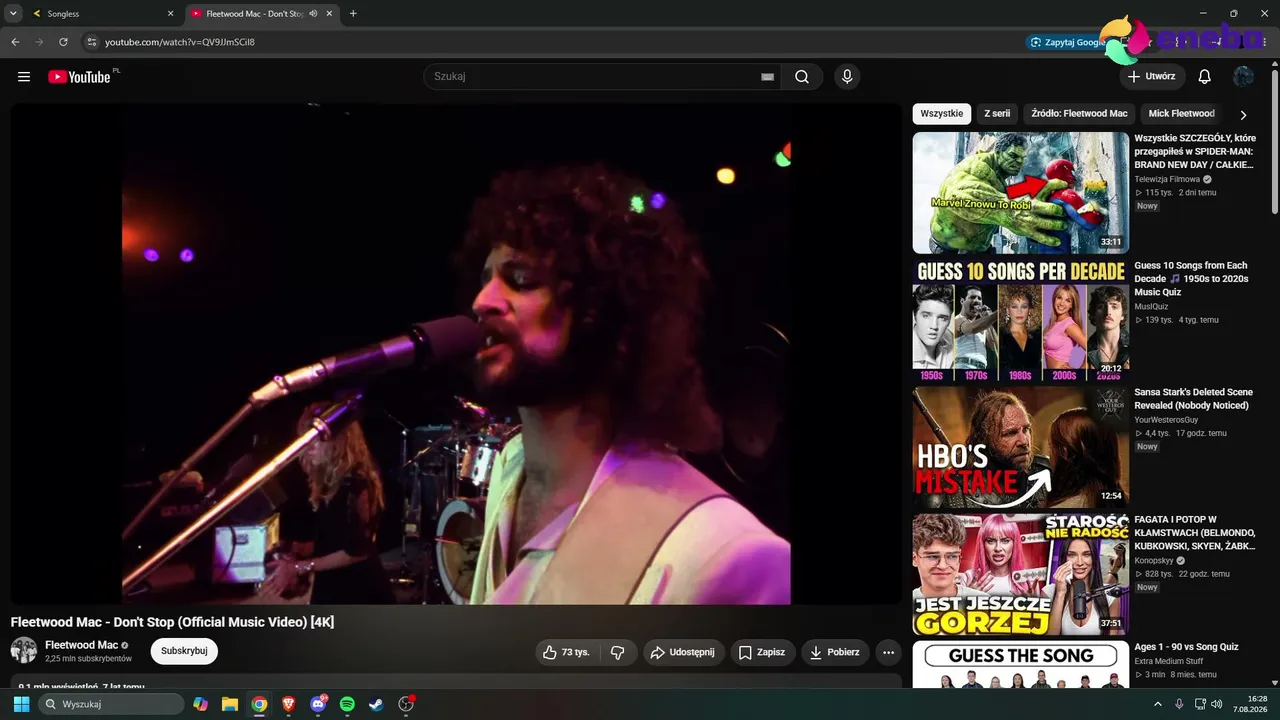Click the Pobierz download button
The width and height of the screenshot is (1280, 720).
click(835, 652)
